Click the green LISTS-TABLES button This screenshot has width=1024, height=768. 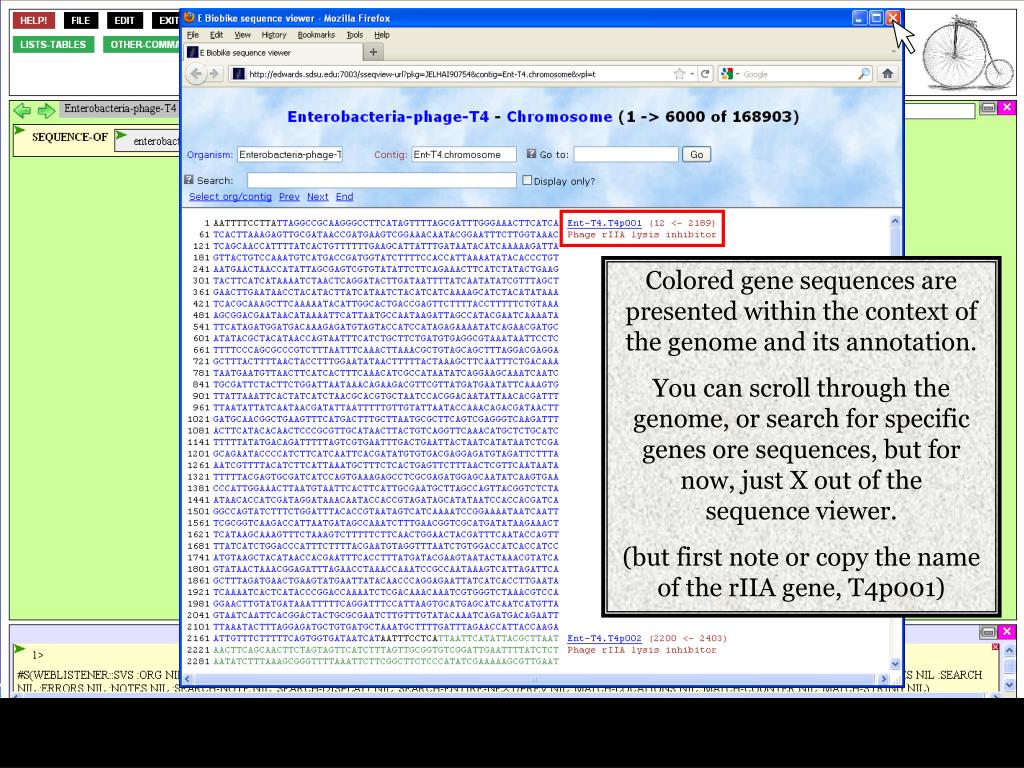[x=53, y=44]
